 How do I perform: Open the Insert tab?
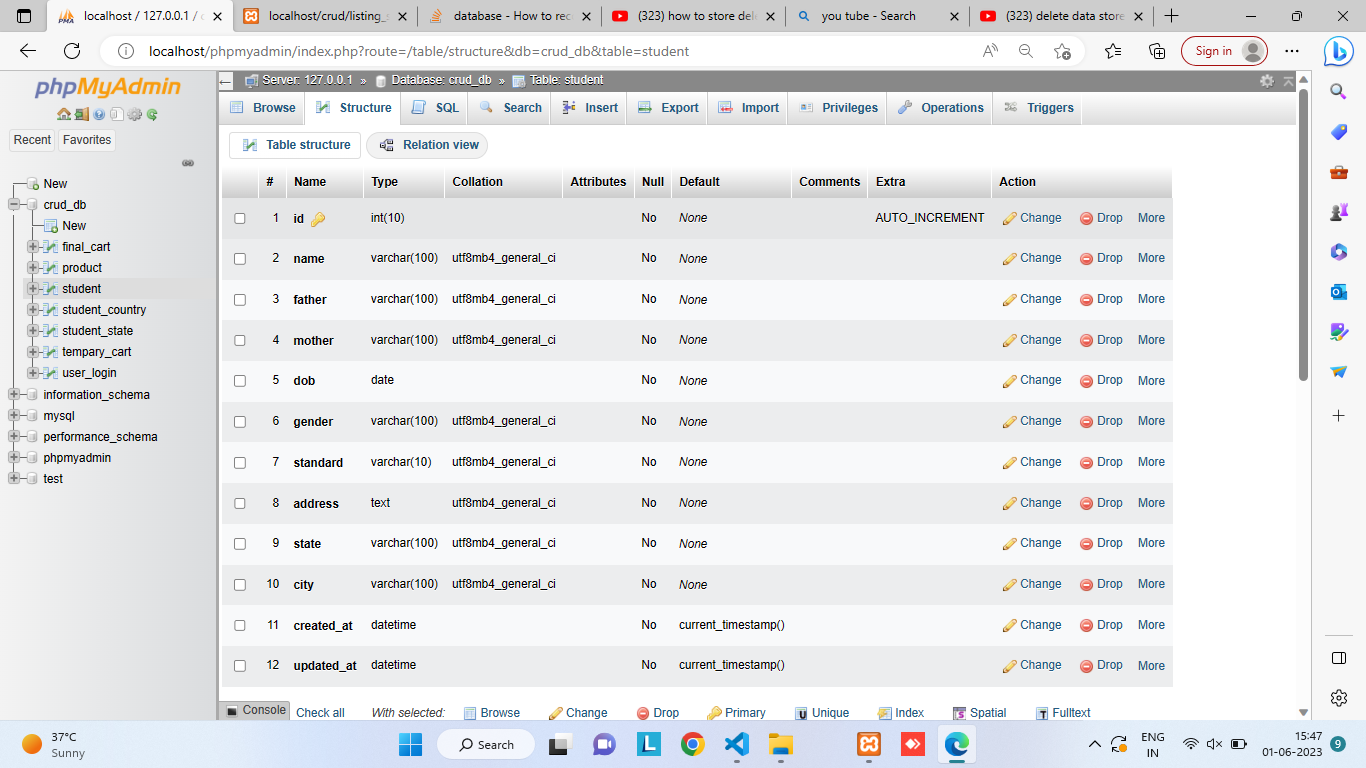pos(590,108)
